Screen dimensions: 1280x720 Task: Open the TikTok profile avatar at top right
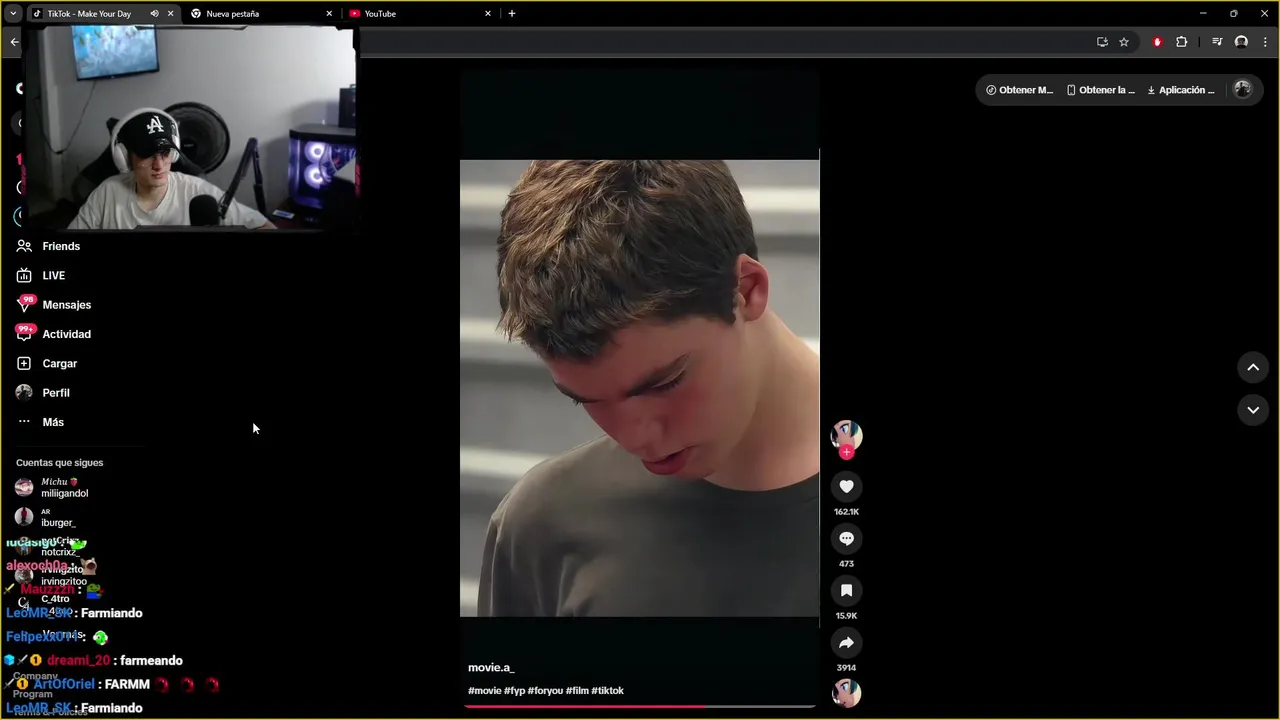pyautogui.click(x=1242, y=89)
